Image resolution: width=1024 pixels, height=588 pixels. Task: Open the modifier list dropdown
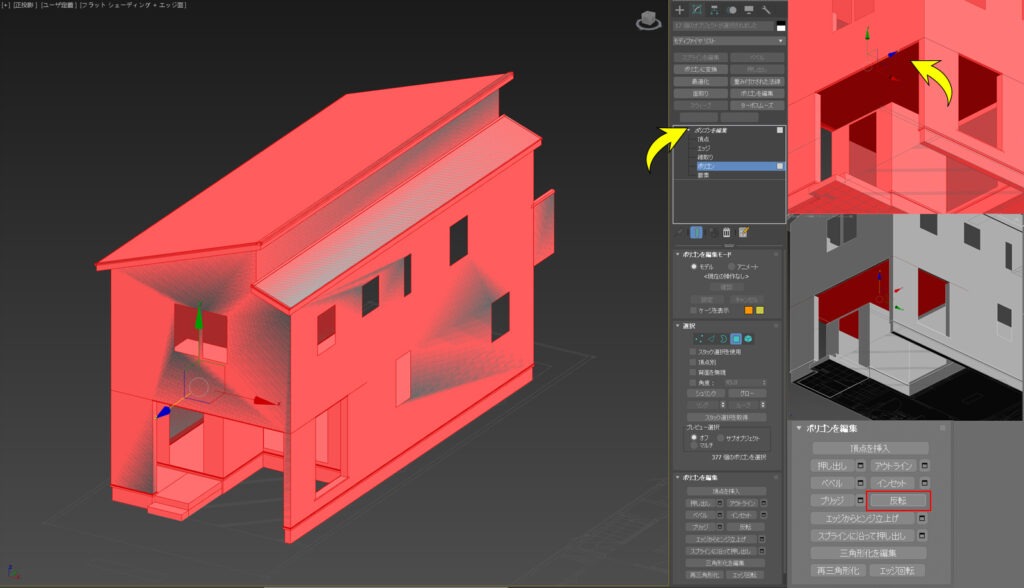[x=729, y=41]
